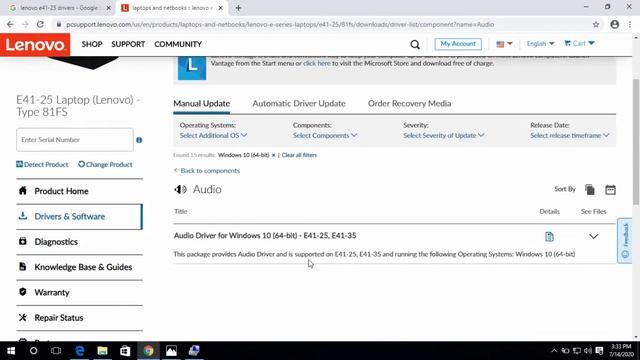Close the laptops and netbooks Lenovo tab

pyautogui.click(x=220, y=8)
